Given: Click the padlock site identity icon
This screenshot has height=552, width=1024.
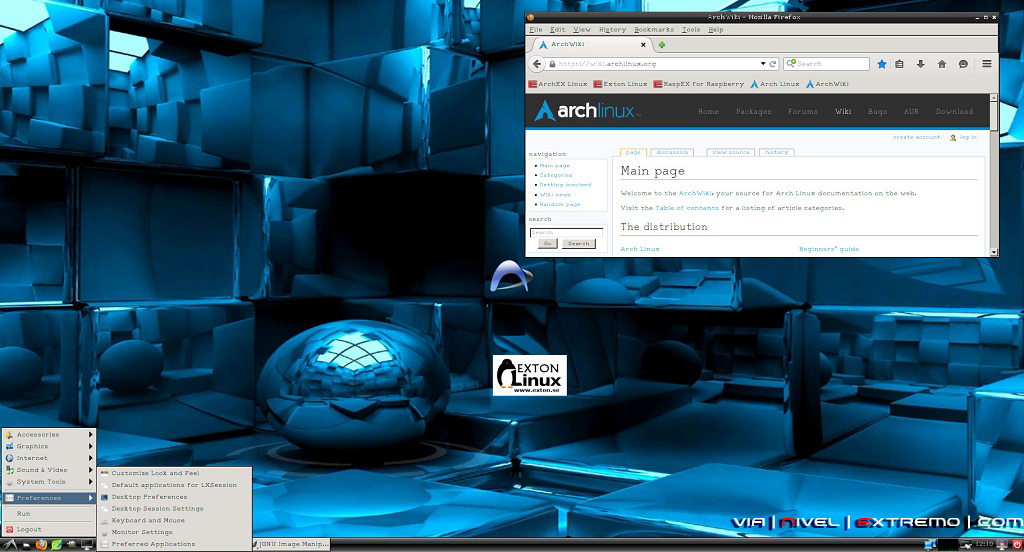Looking at the screenshot, I should [x=552, y=64].
